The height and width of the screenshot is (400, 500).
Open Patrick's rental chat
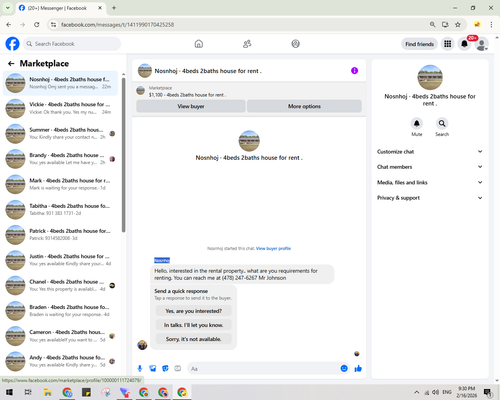[x=60, y=235]
